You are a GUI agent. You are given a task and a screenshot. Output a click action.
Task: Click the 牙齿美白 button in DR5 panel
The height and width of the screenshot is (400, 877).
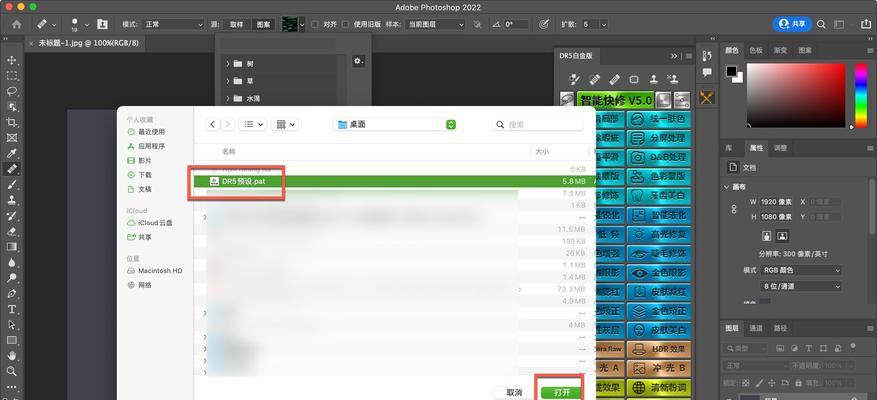click(658, 196)
